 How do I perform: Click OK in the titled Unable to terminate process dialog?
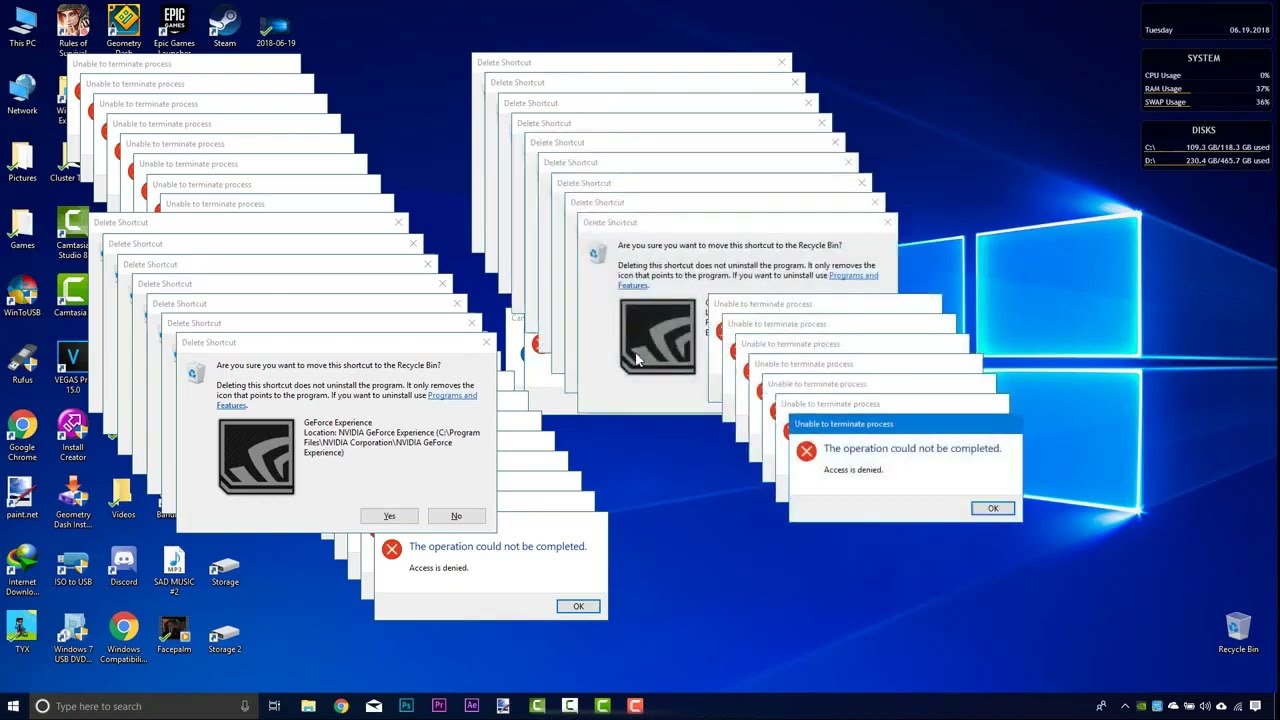coord(993,508)
